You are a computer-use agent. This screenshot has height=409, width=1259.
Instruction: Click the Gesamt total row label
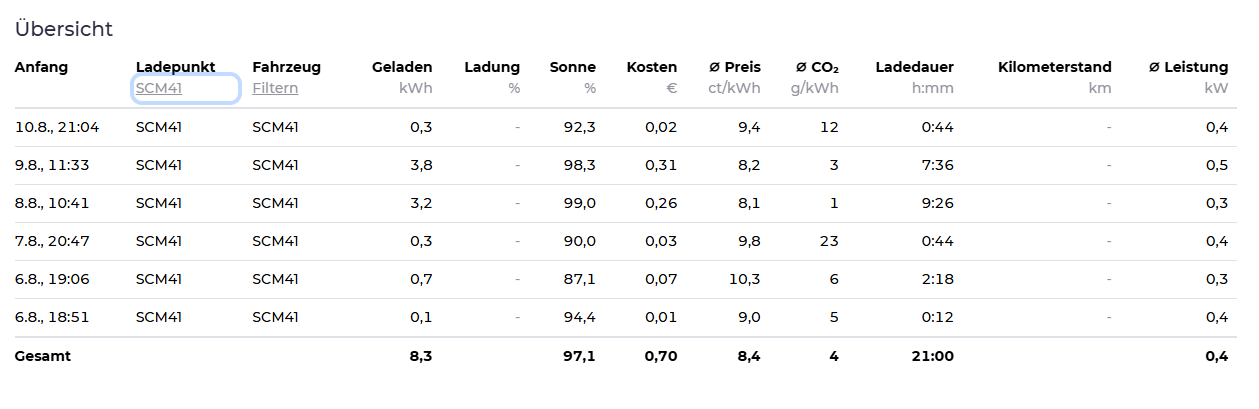(43, 355)
